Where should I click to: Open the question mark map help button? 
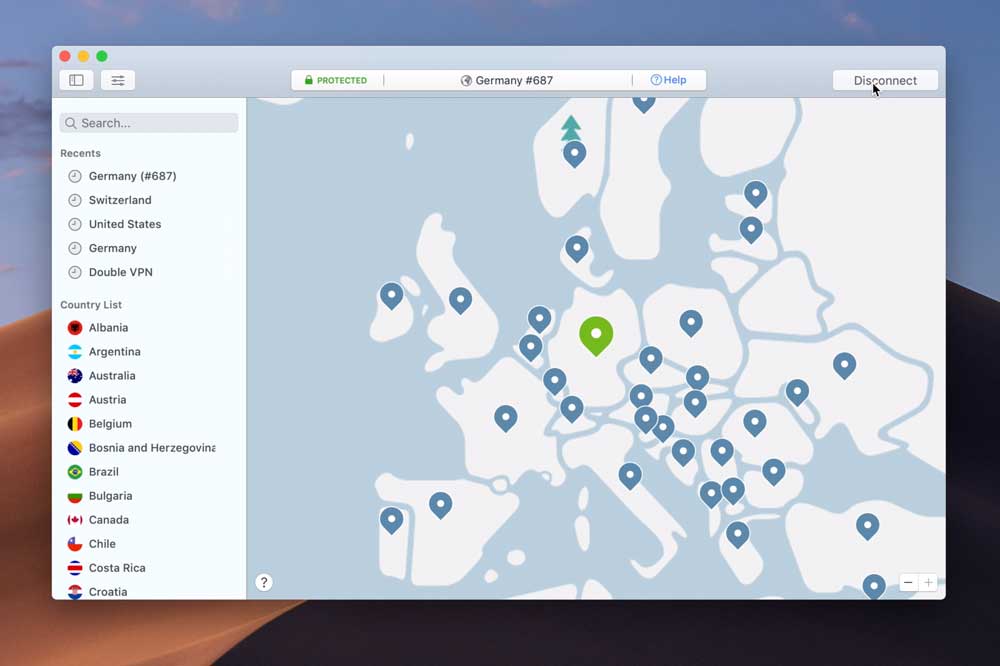tap(264, 582)
